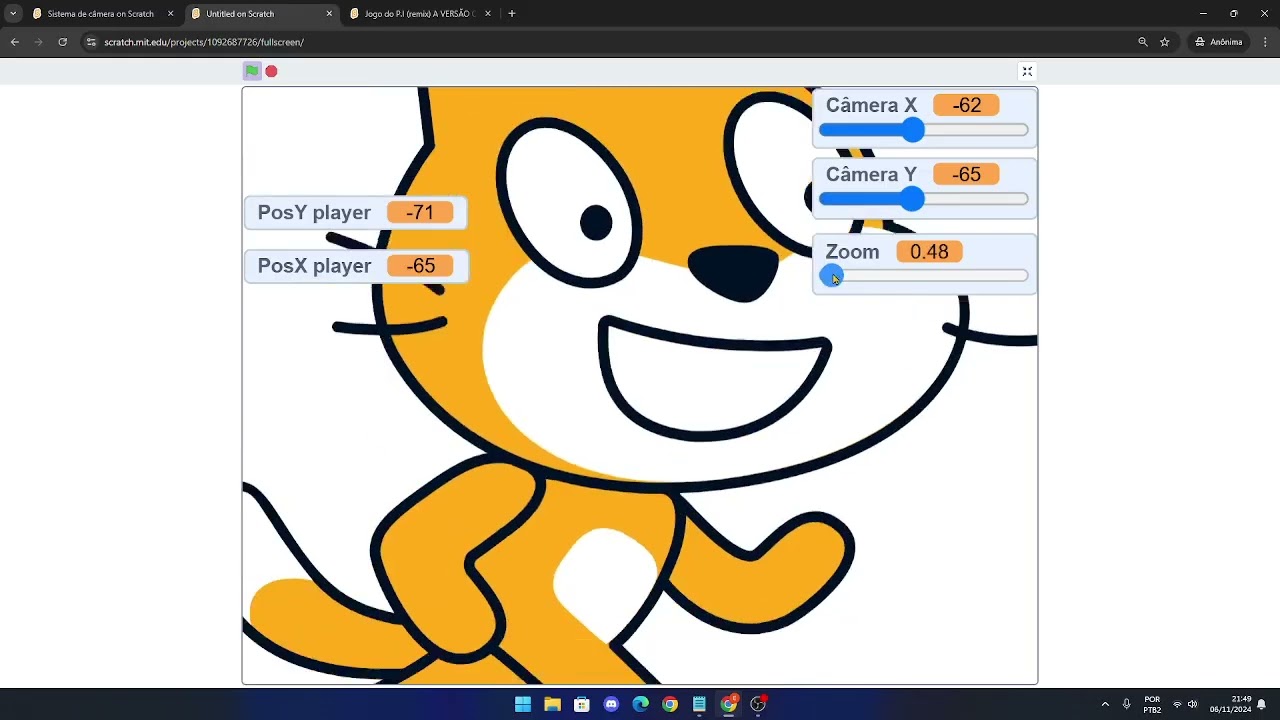Open the tab search dropdown
The height and width of the screenshot is (720, 1280).
(x=13, y=14)
